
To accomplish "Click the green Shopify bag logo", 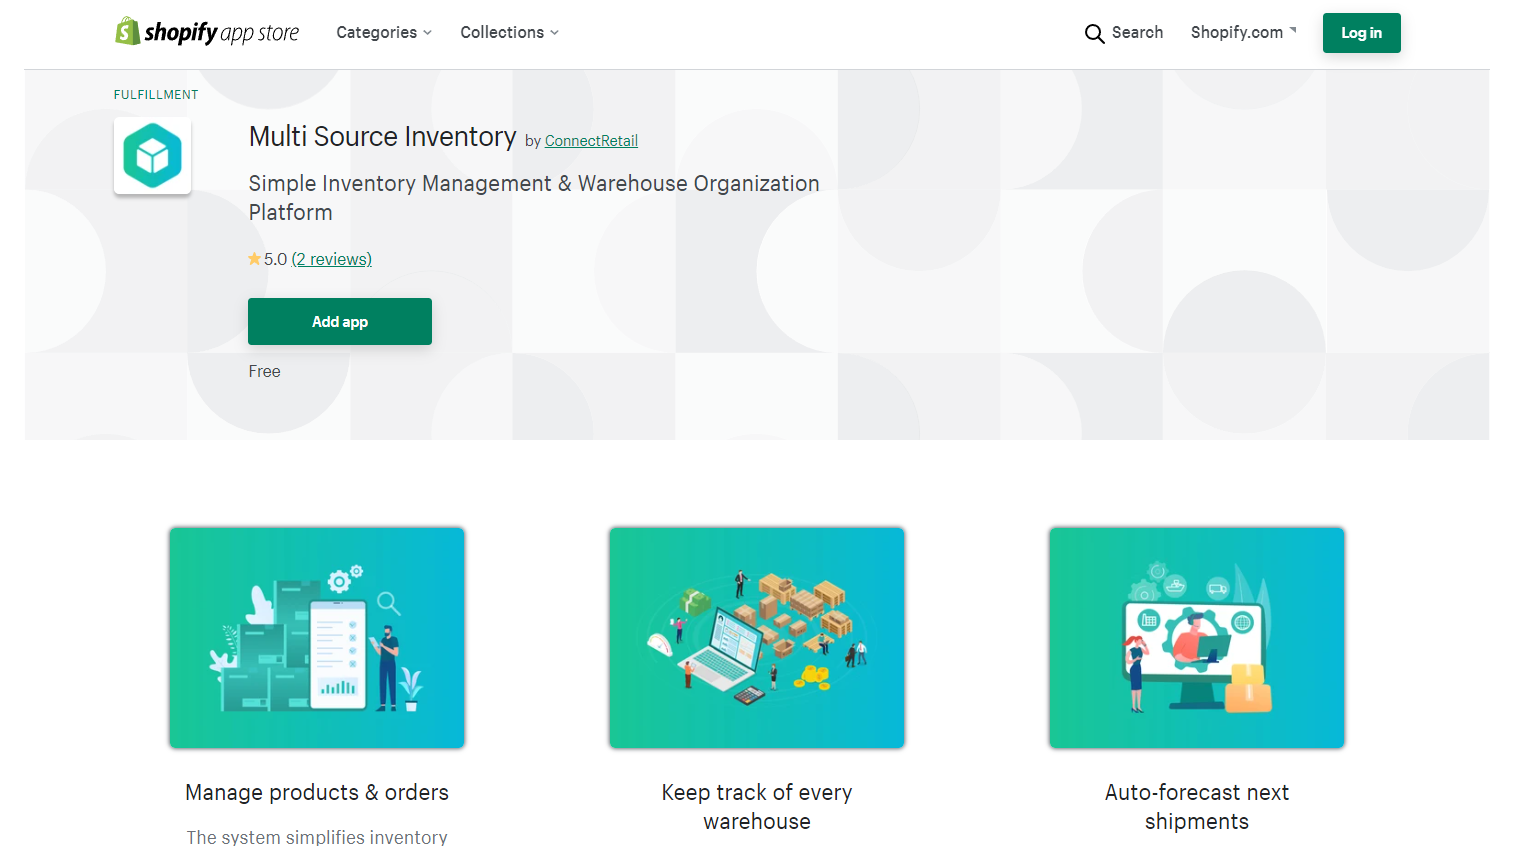I will tap(127, 30).
